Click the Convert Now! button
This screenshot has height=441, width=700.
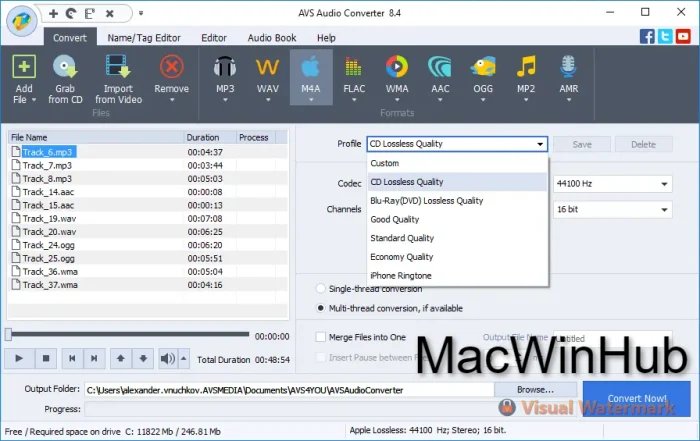(637, 399)
